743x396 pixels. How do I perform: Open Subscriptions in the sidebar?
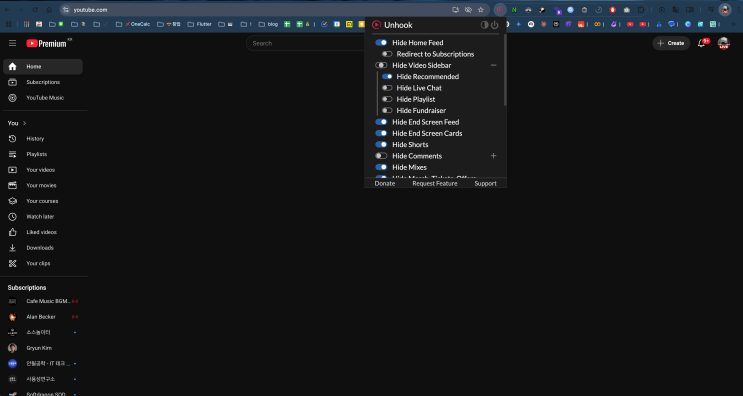pyautogui.click(x=43, y=82)
